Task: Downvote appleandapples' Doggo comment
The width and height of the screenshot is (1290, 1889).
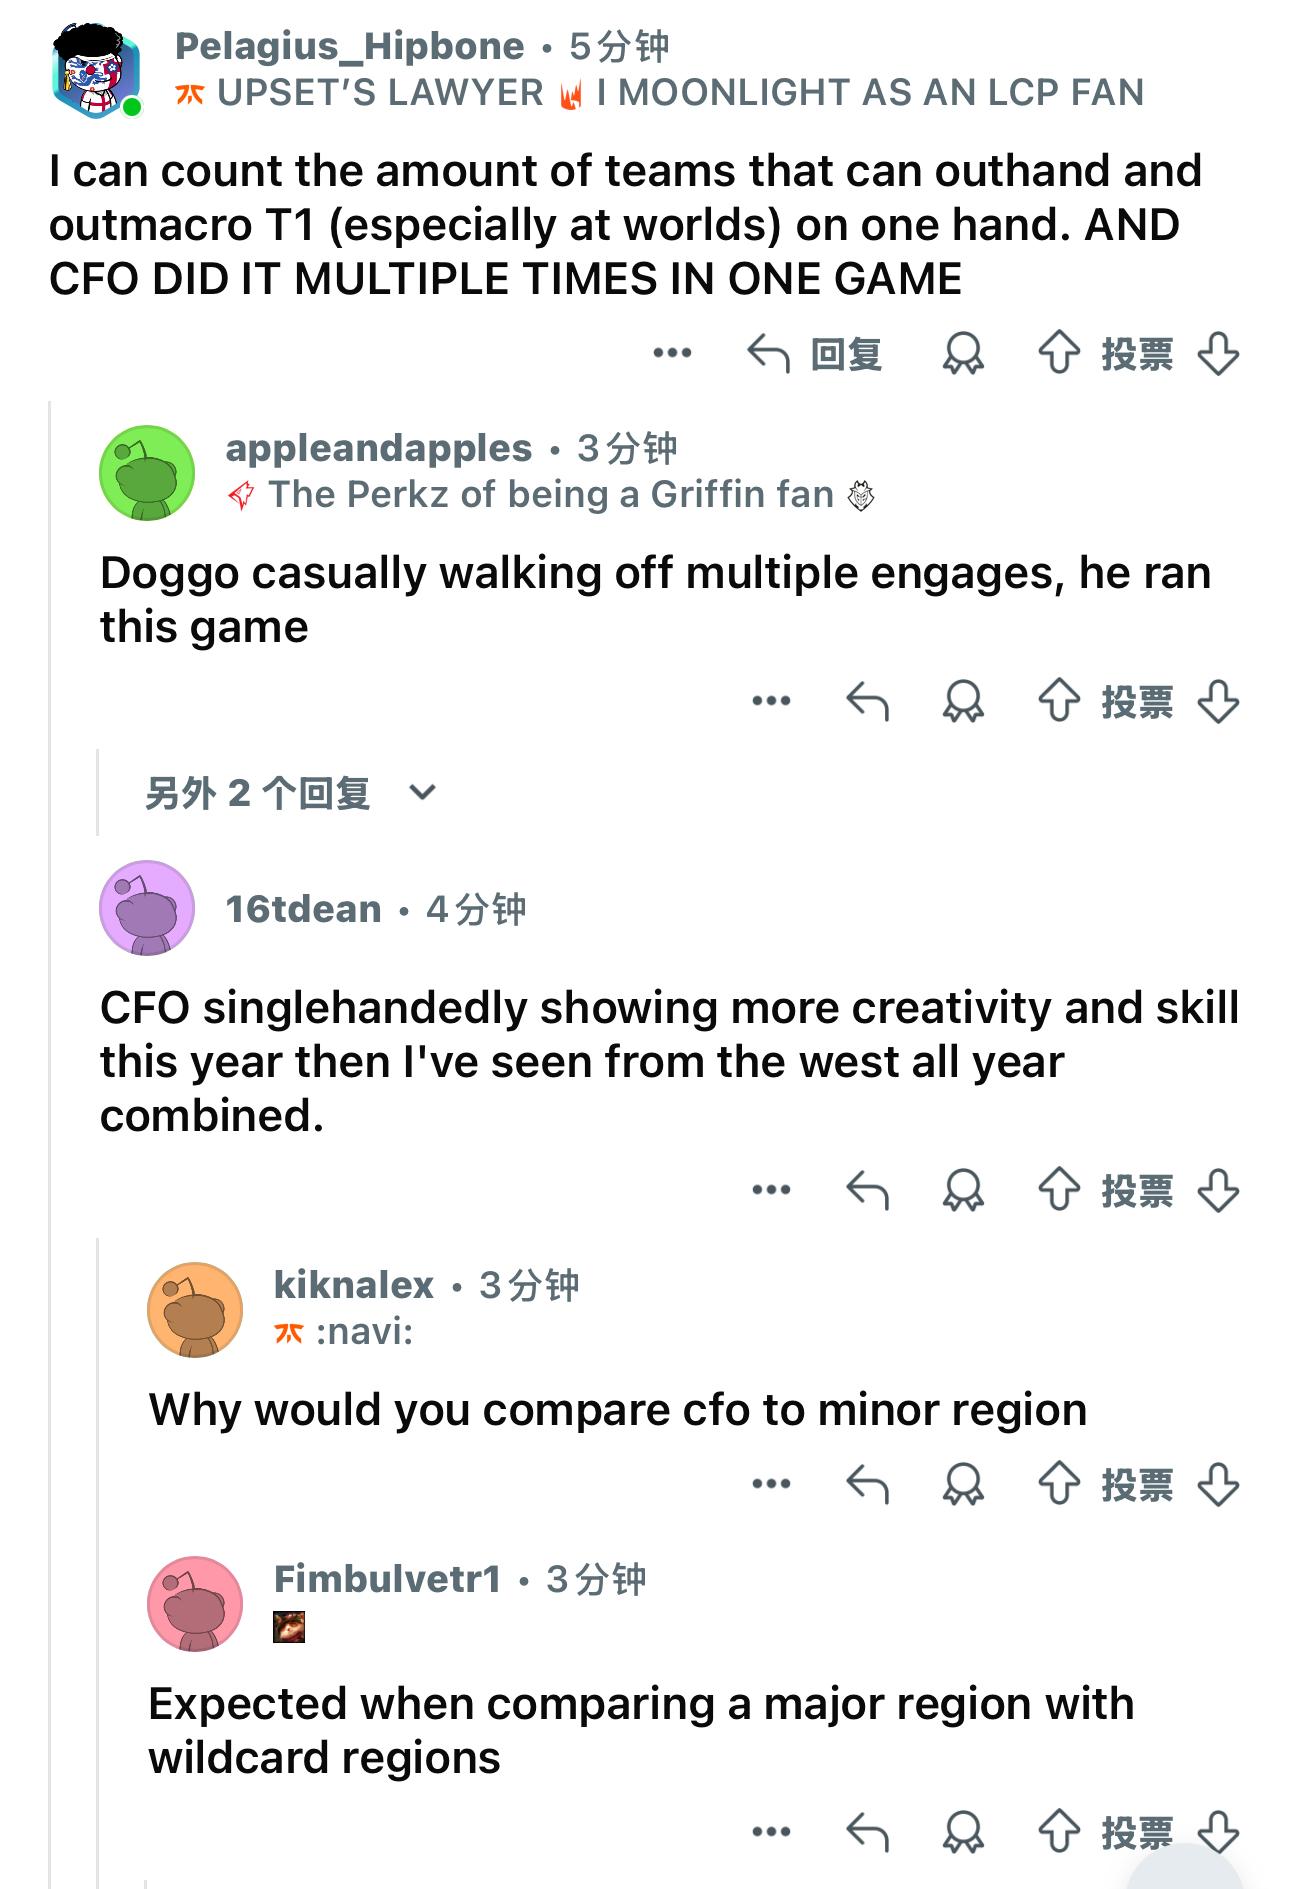Action: click(x=1218, y=701)
